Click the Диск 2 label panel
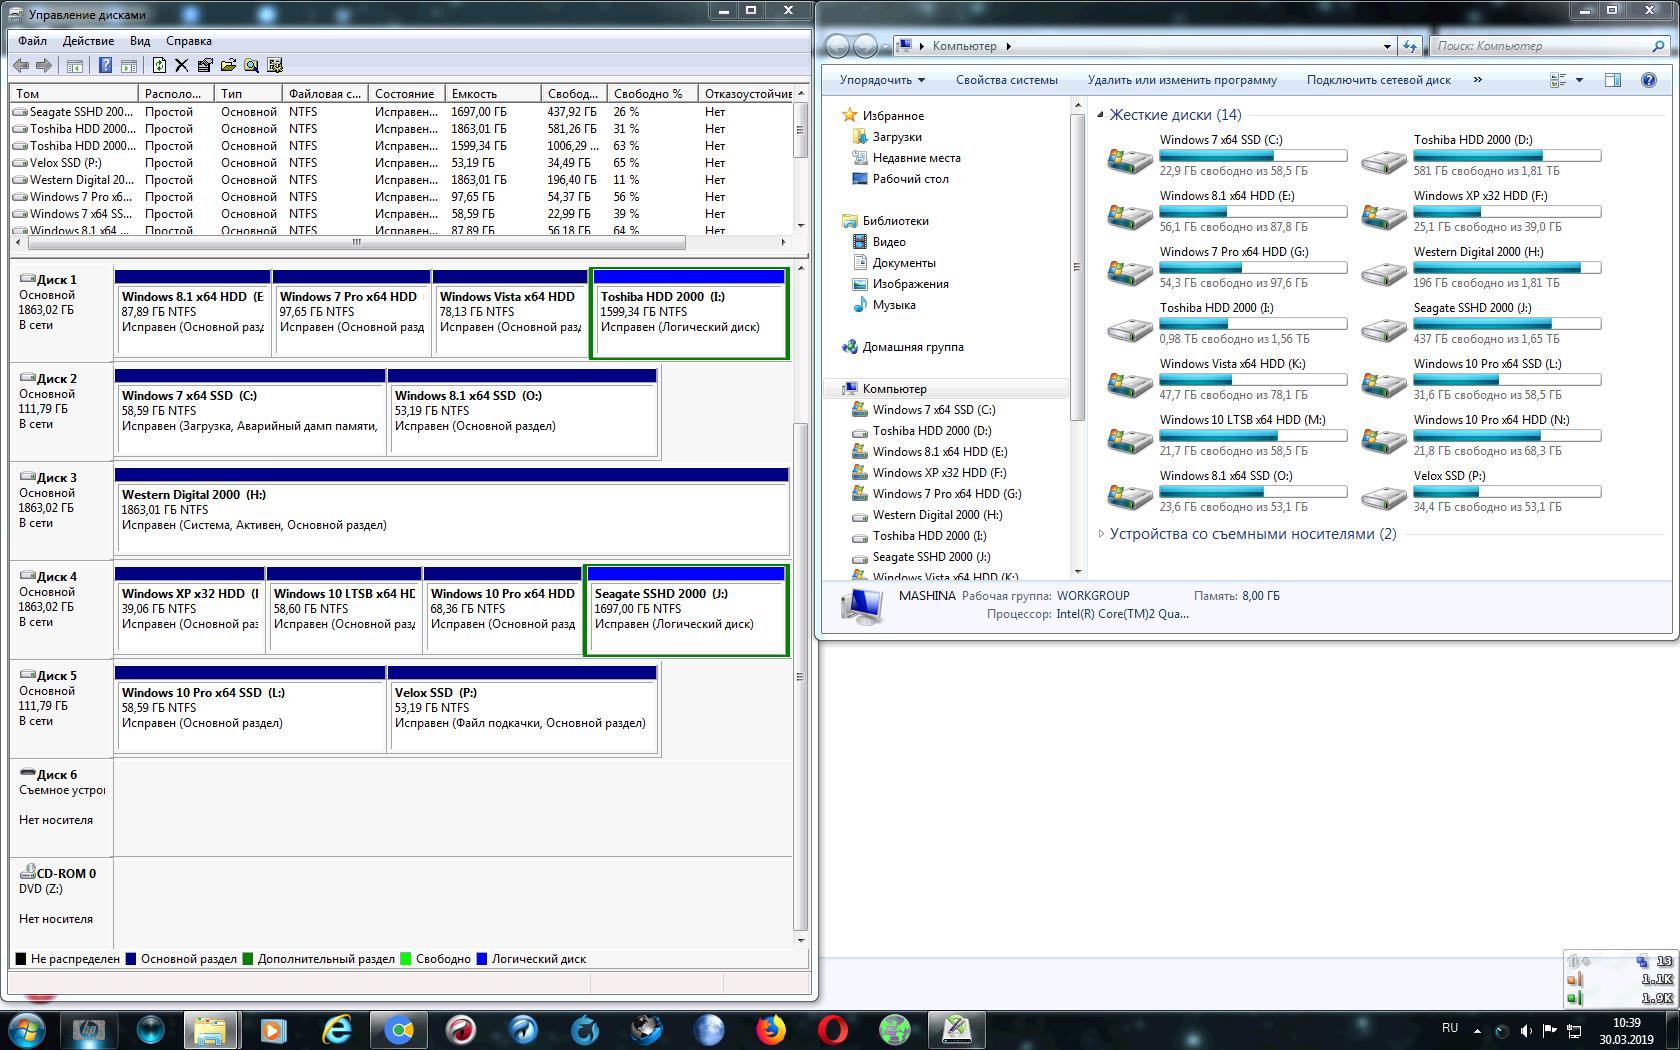 [62, 412]
